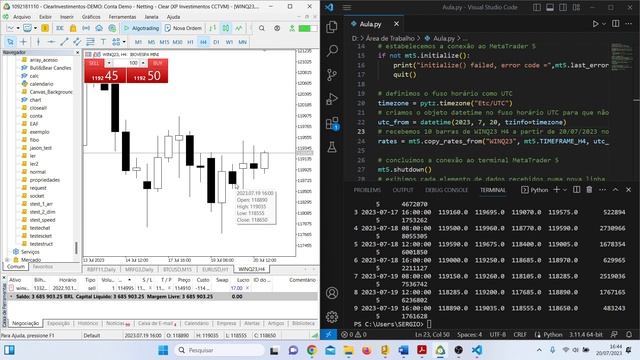Open volume dropdown beside SELL

[x=109, y=63]
